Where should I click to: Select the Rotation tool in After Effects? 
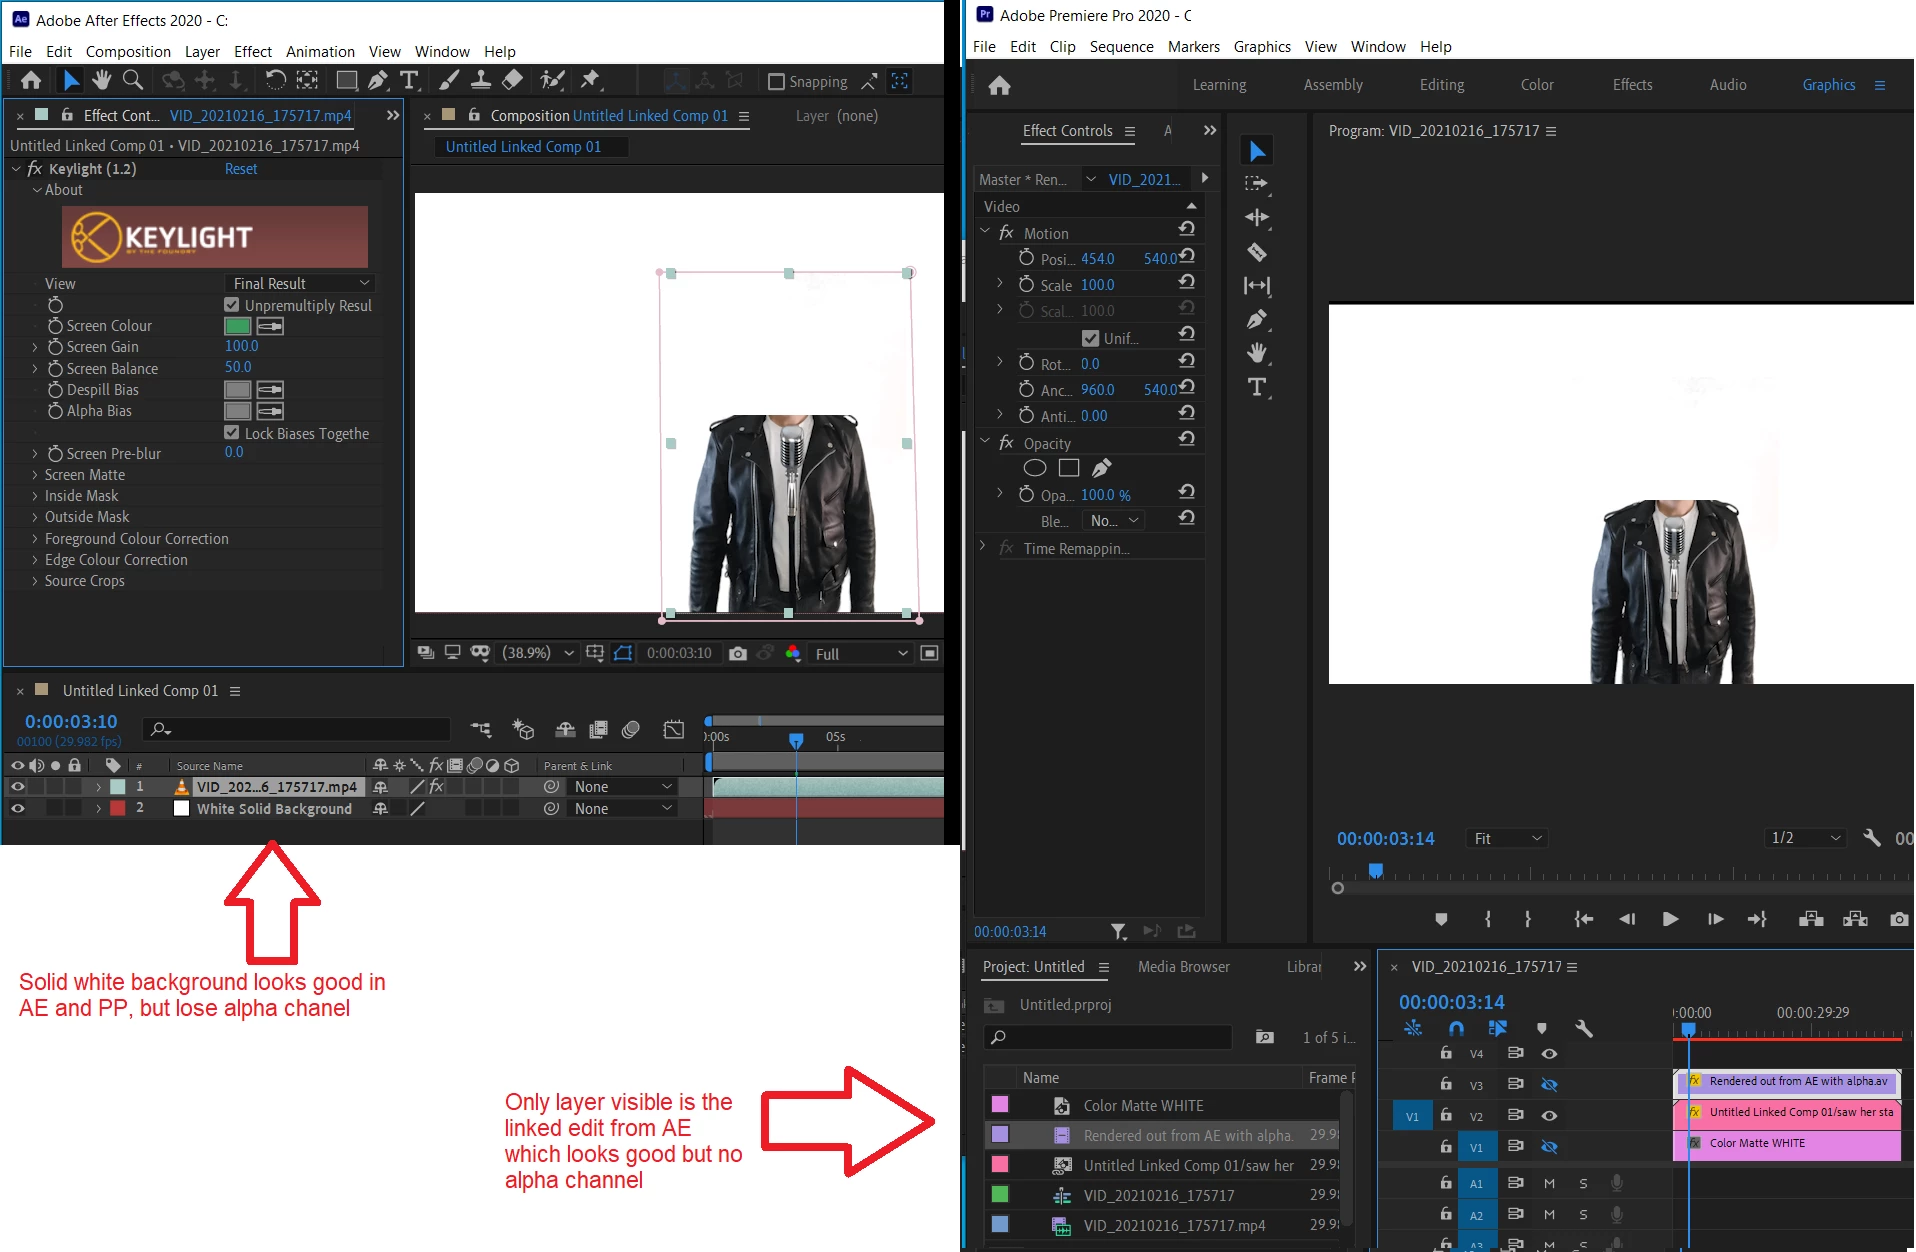pyautogui.click(x=275, y=81)
